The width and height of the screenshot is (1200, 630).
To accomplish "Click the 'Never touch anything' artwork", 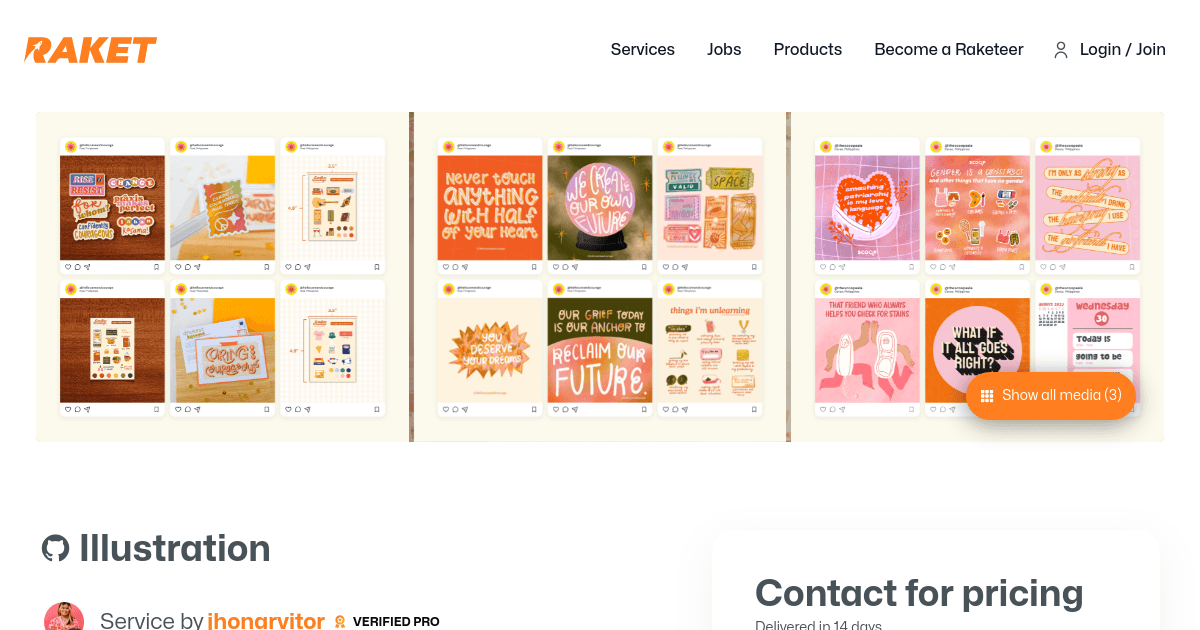I will tap(490, 207).
